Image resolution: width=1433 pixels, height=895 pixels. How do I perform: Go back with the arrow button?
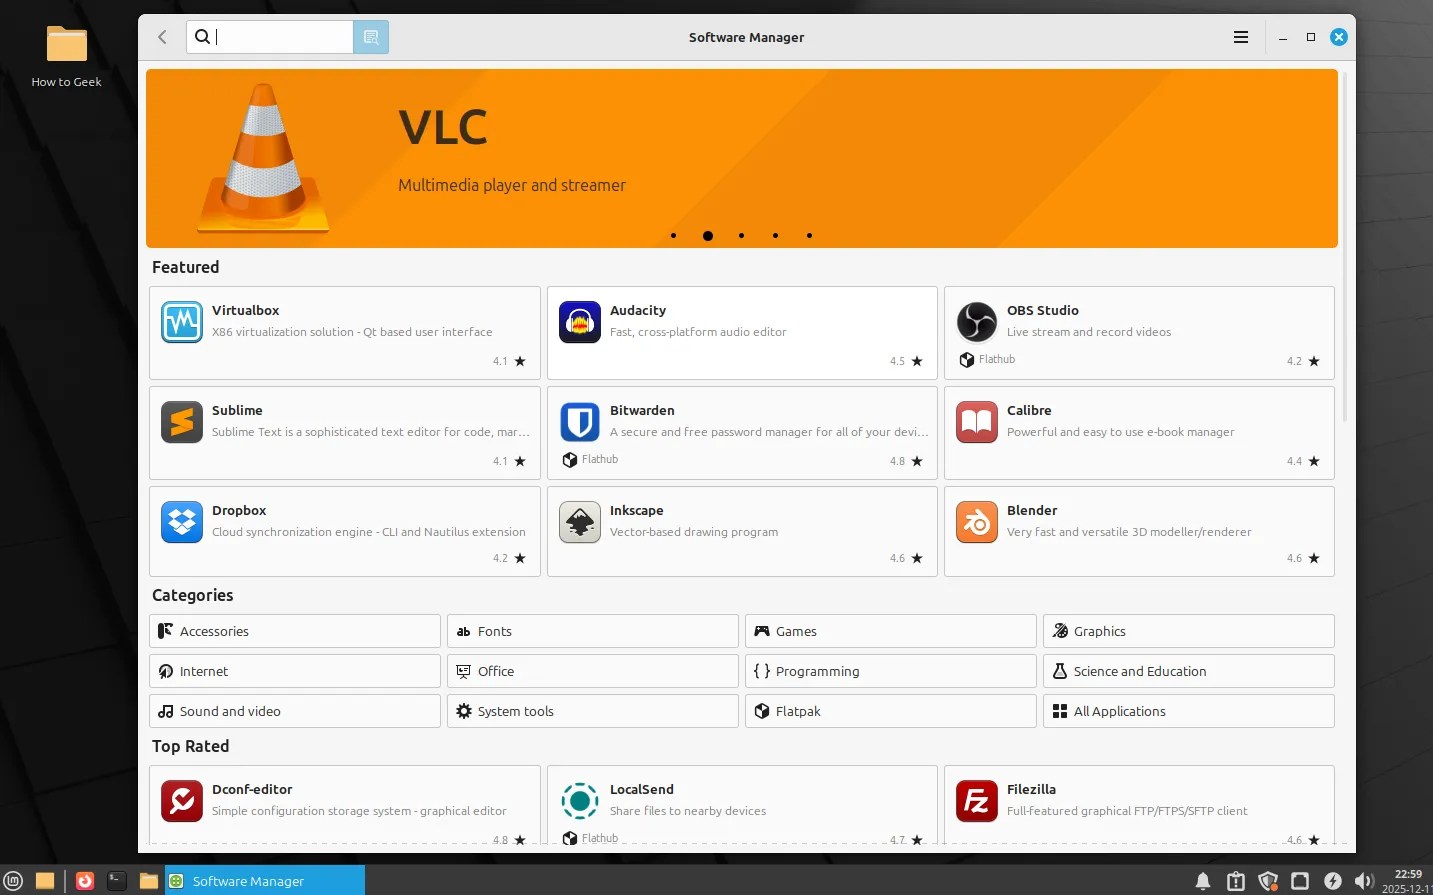(x=162, y=37)
